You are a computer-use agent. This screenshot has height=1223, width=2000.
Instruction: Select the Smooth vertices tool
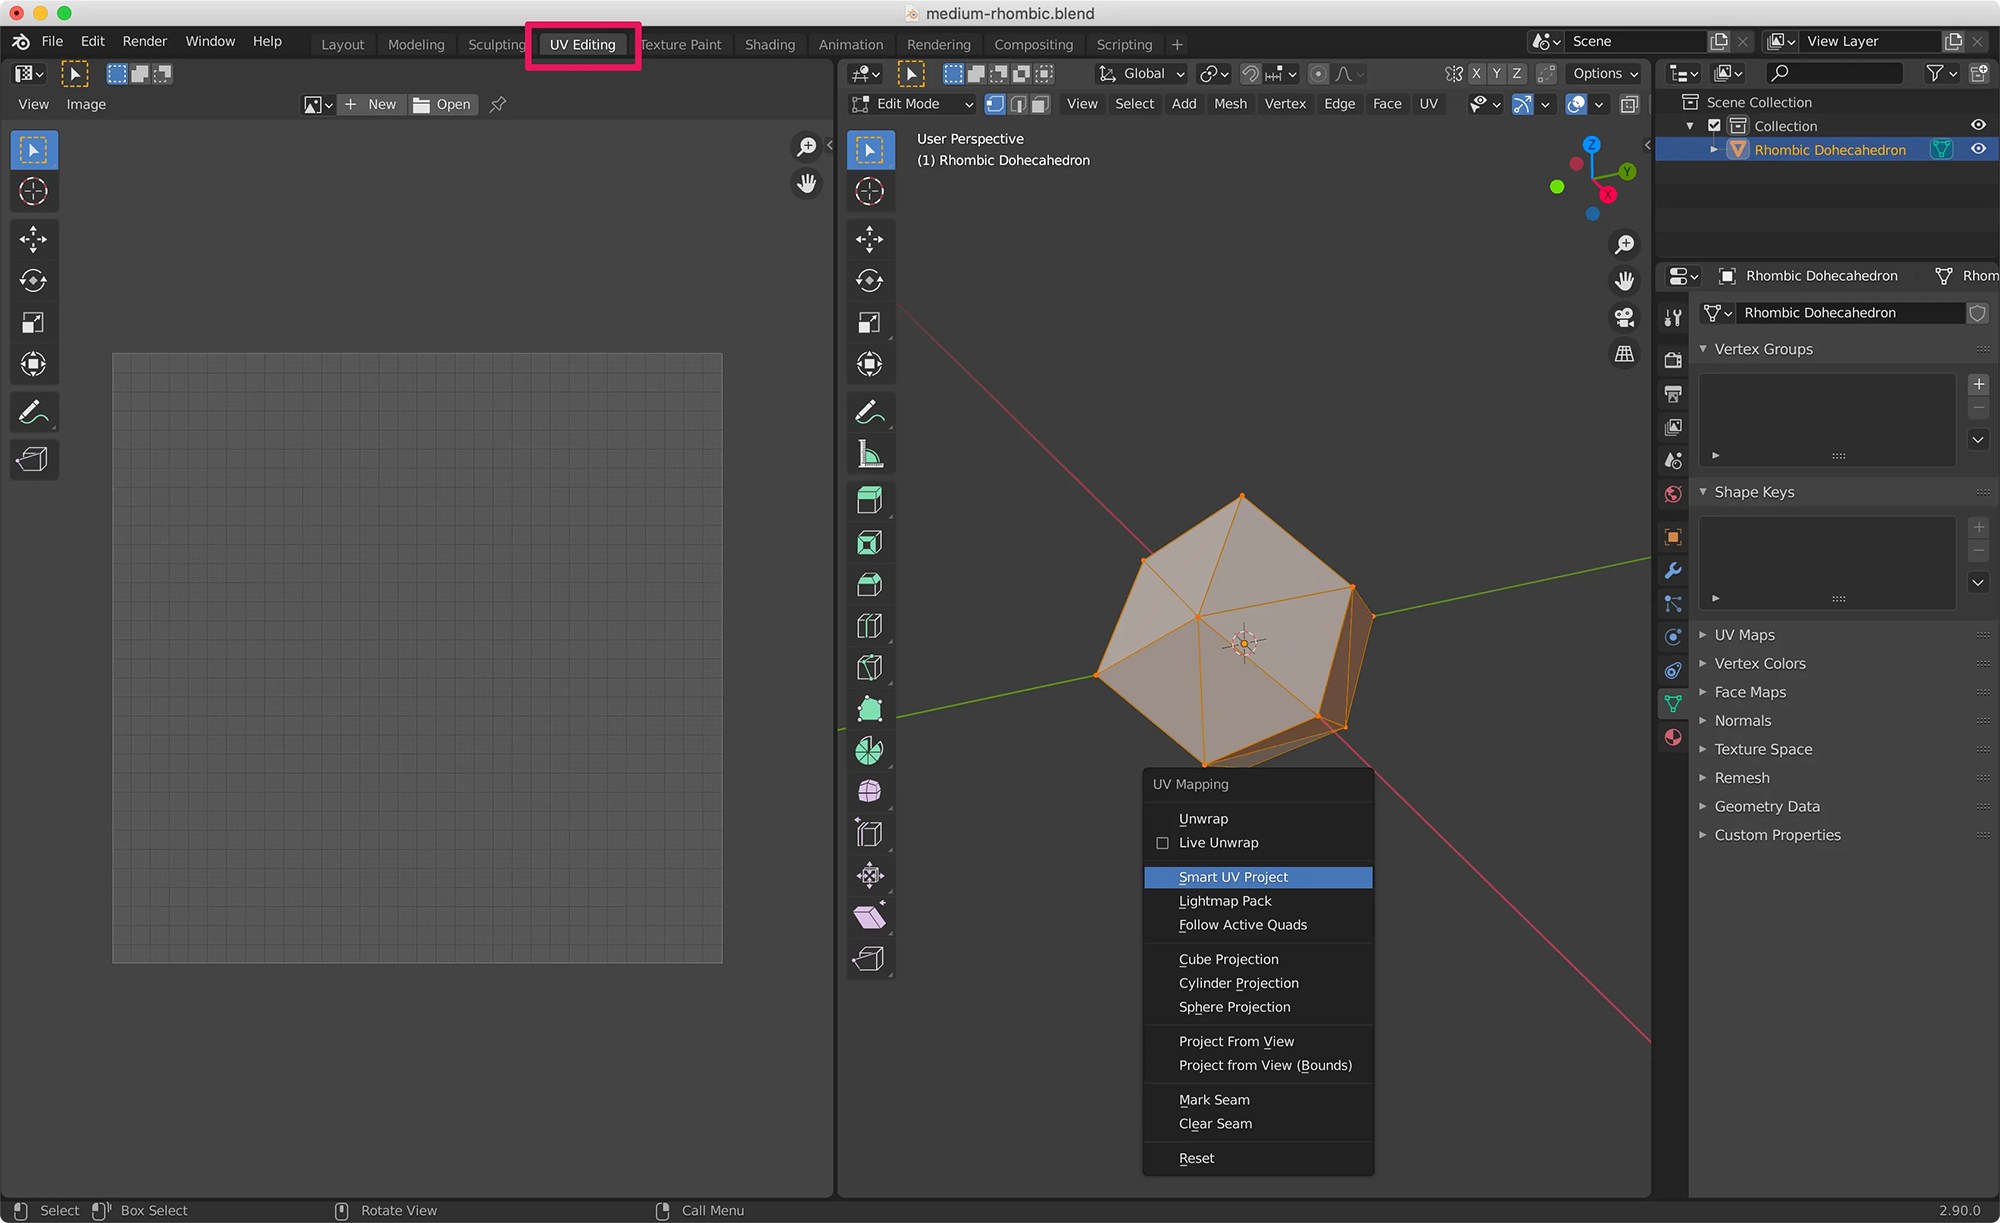click(x=870, y=792)
